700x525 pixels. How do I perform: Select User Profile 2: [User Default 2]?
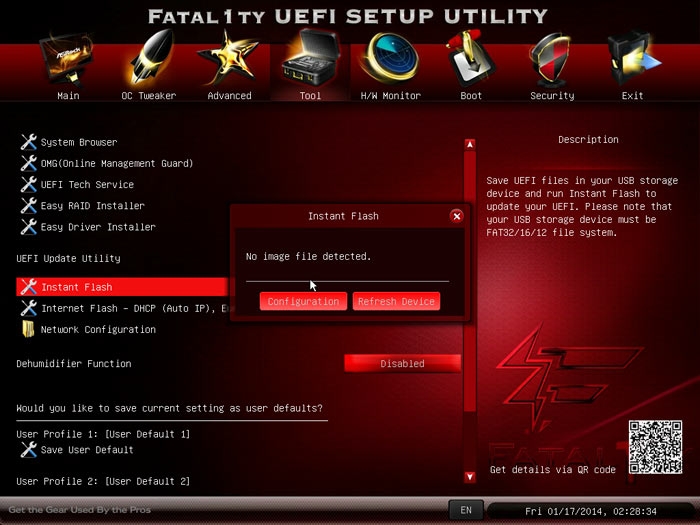click(103, 481)
